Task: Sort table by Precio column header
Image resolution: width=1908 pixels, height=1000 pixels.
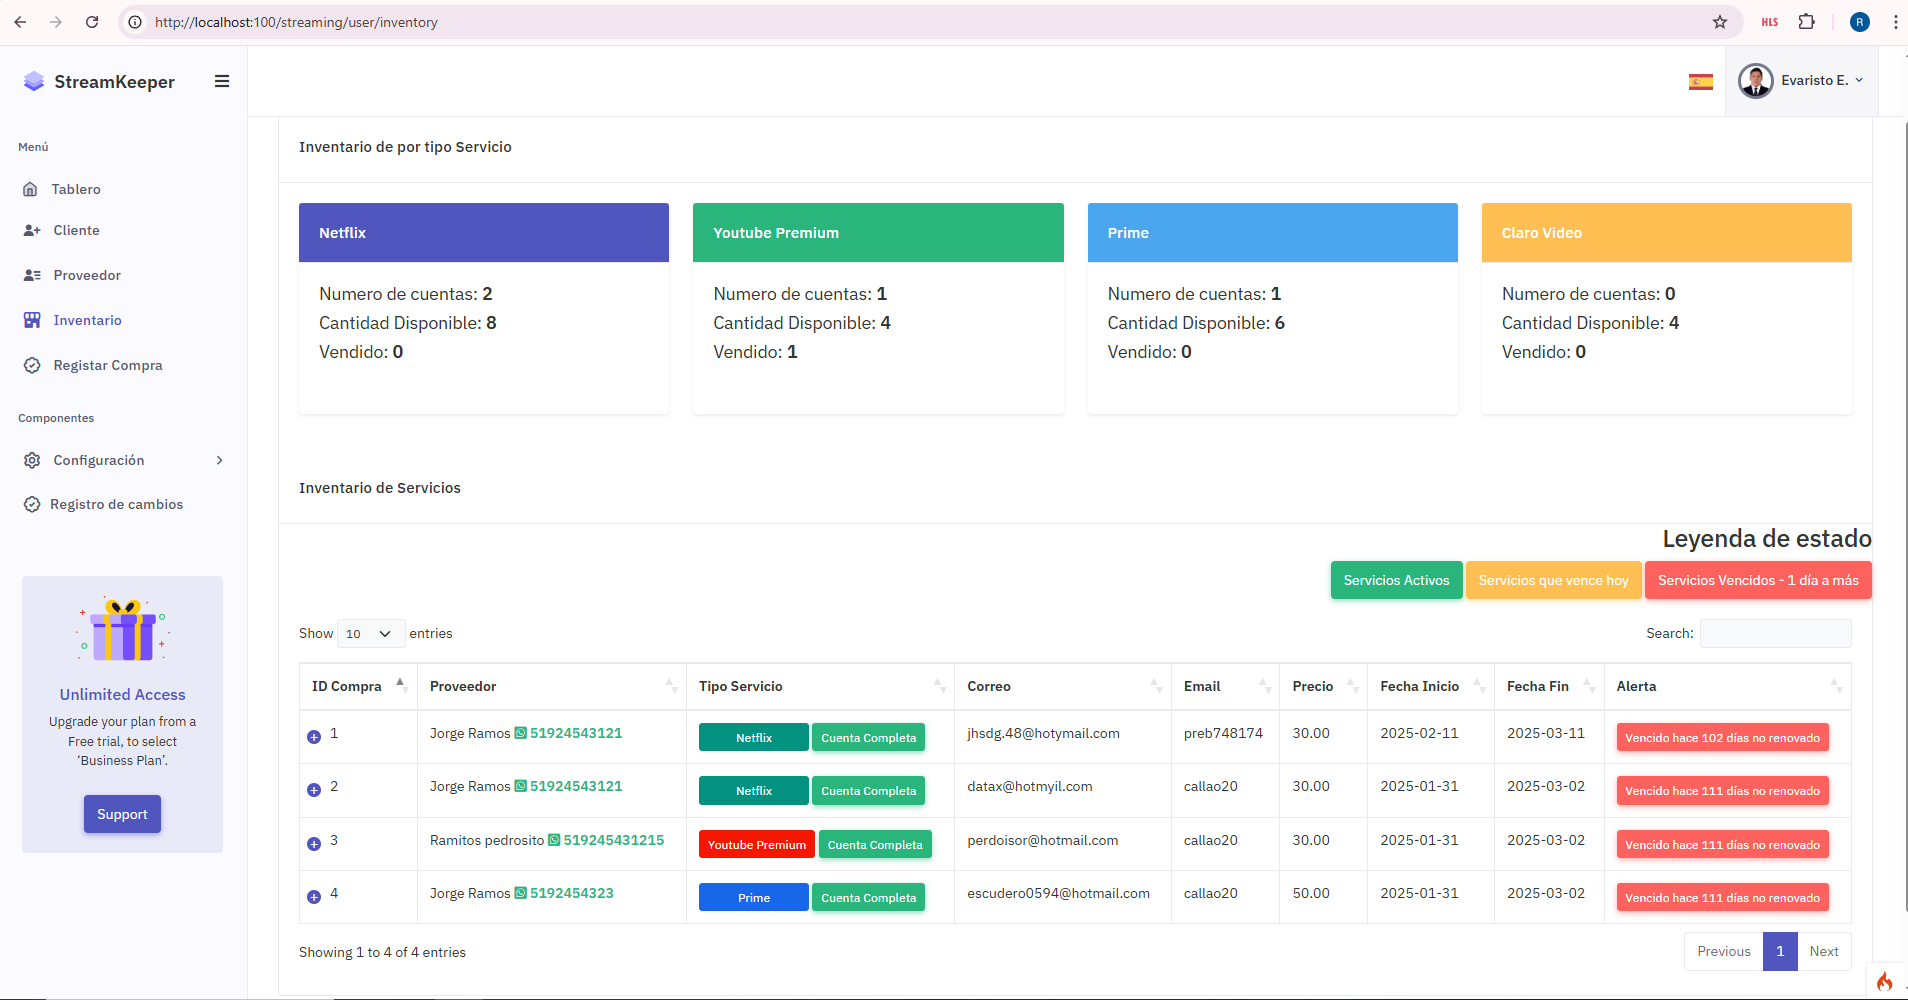Action: [x=1323, y=686]
